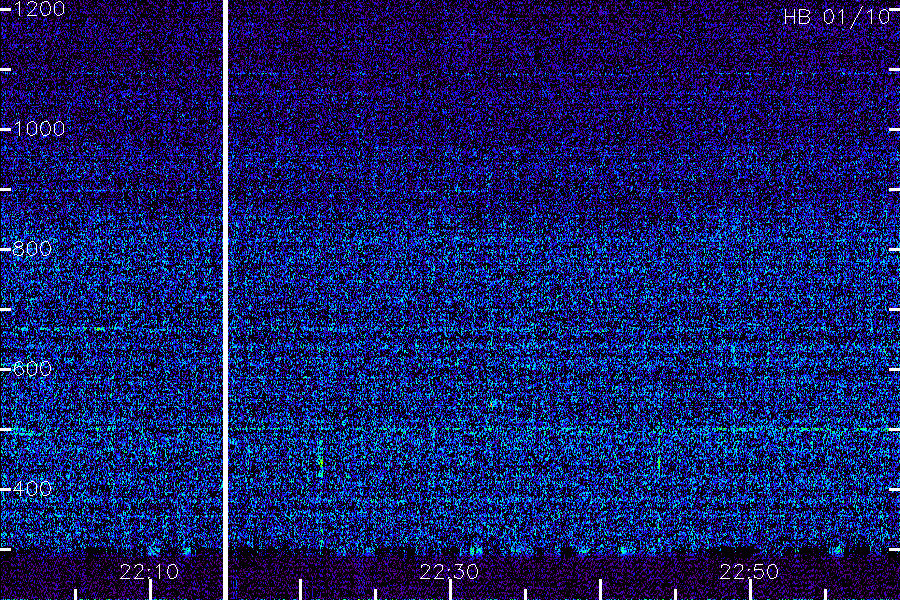The height and width of the screenshot is (600, 900).
Task: Click the 600 frequency axis label
Action: 32,369
